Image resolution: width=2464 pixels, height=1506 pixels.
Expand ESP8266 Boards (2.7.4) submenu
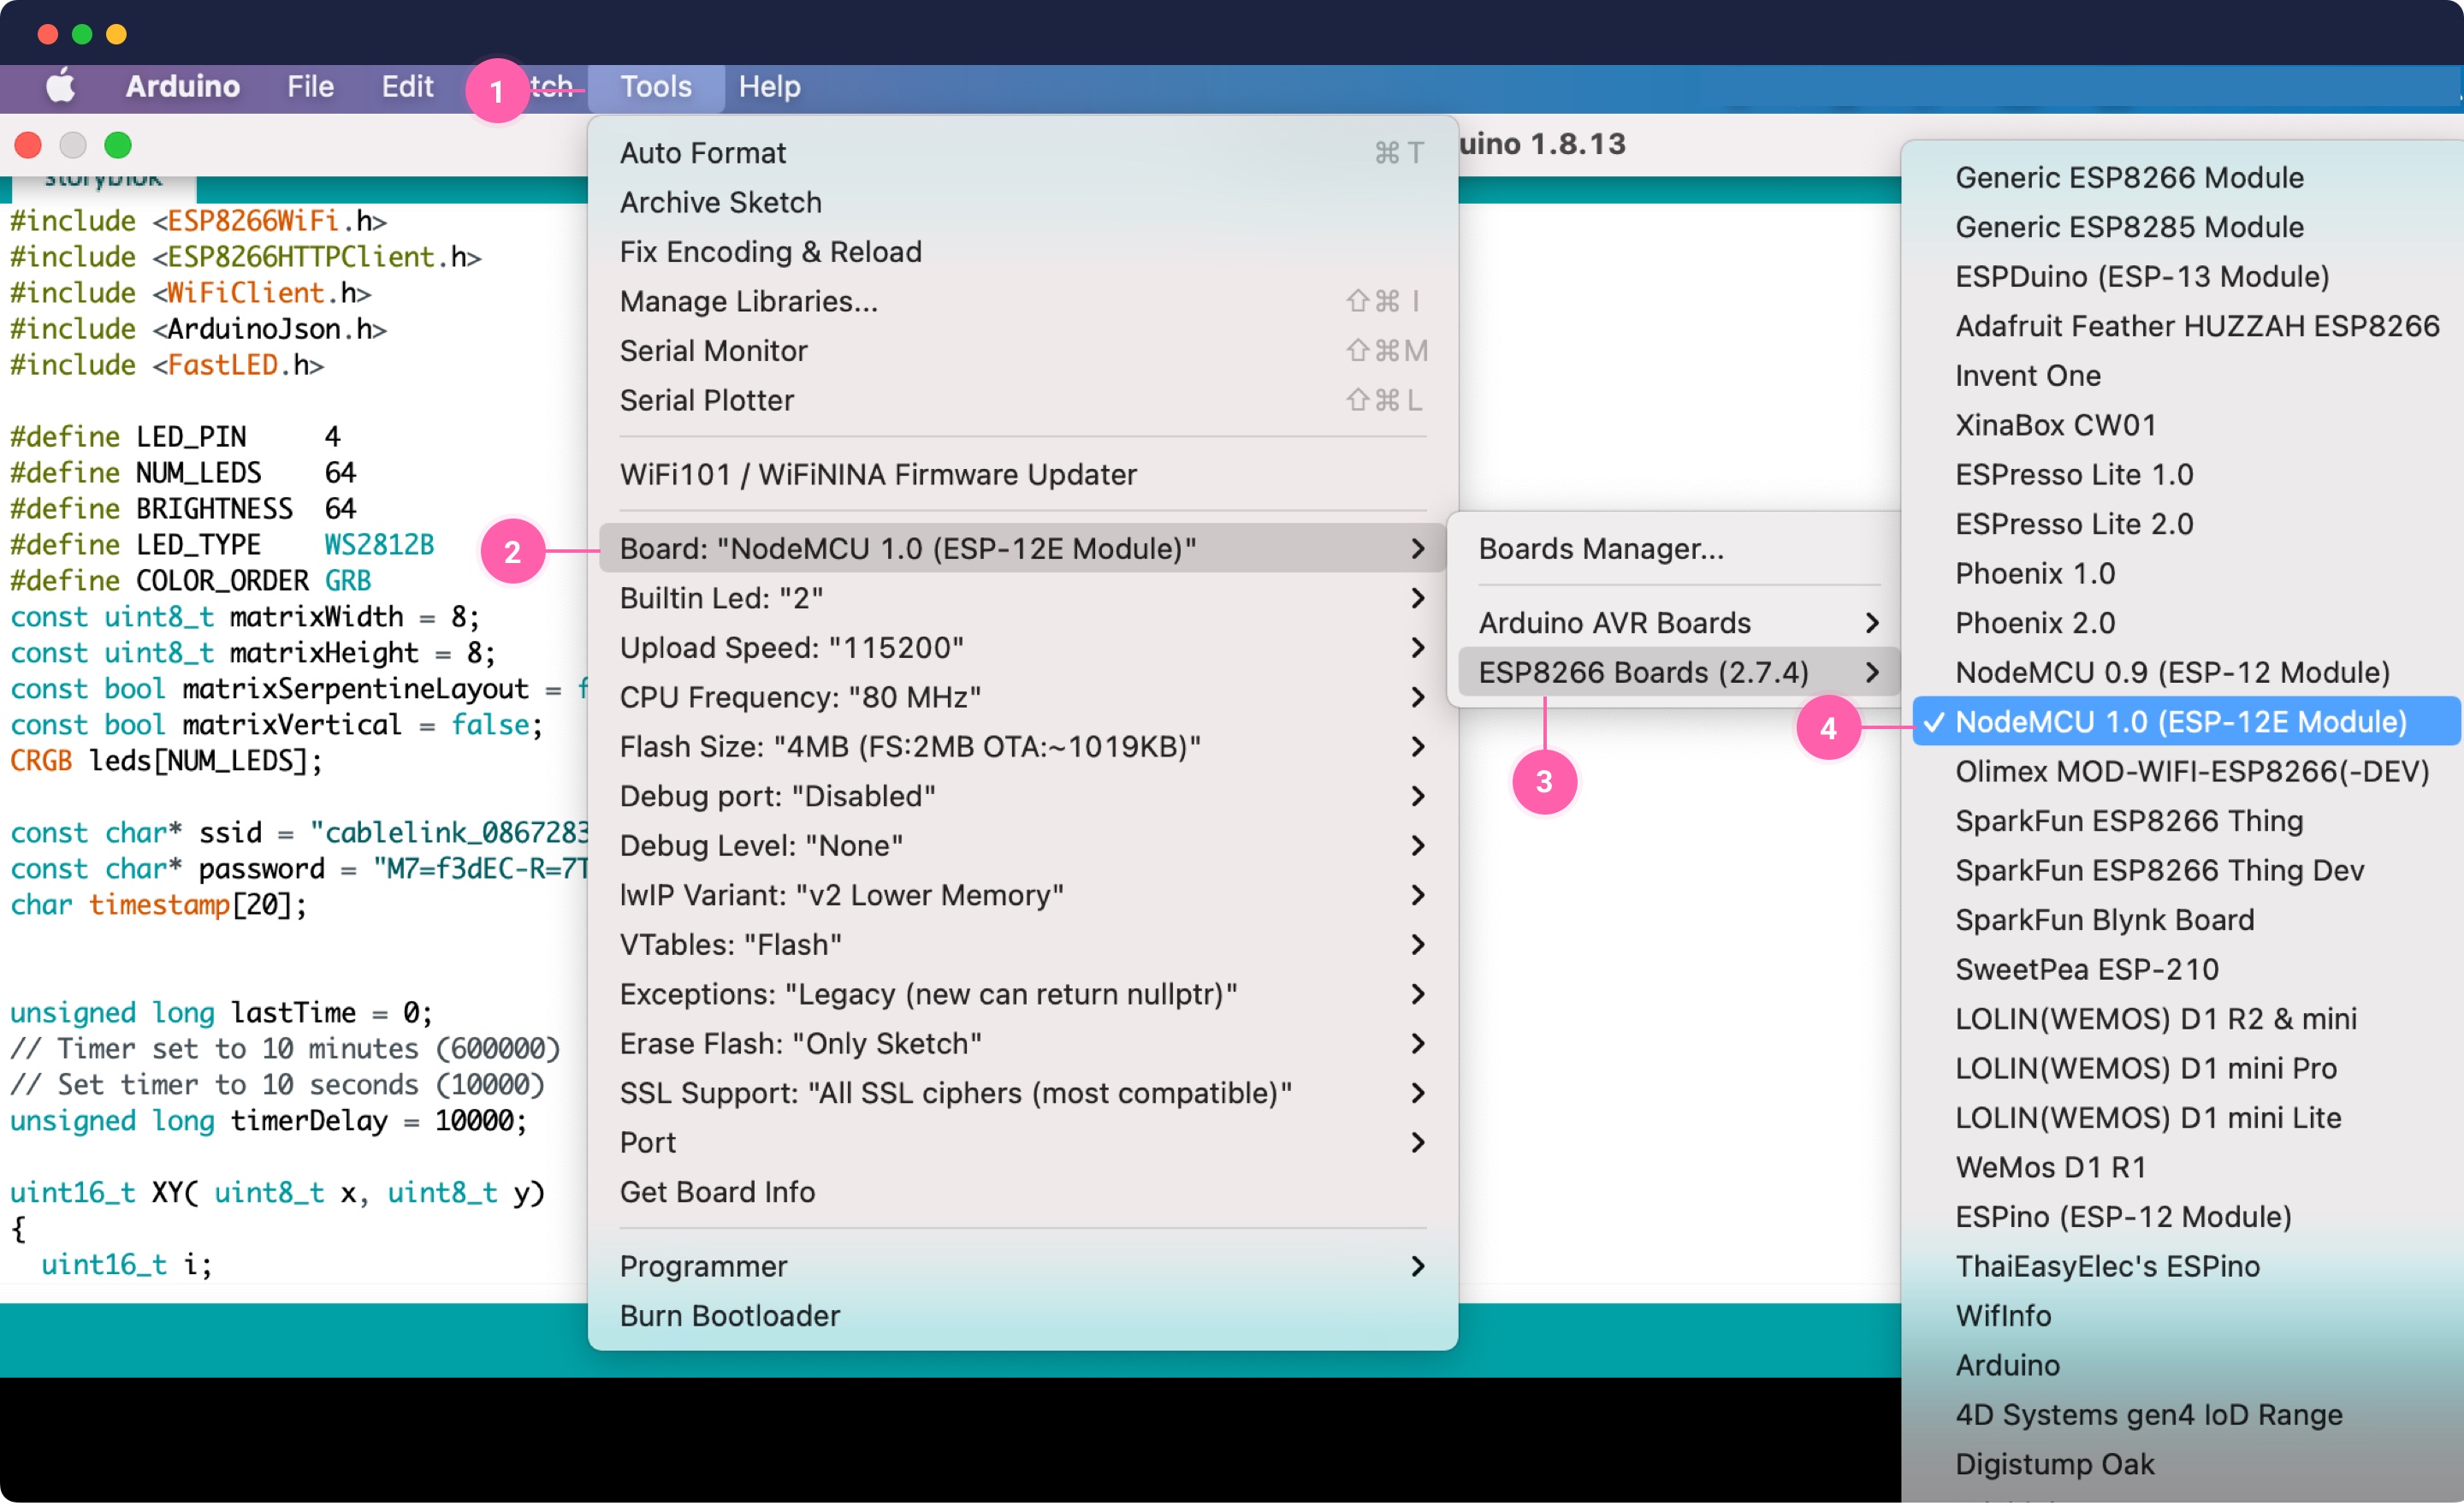[1678, 673]
